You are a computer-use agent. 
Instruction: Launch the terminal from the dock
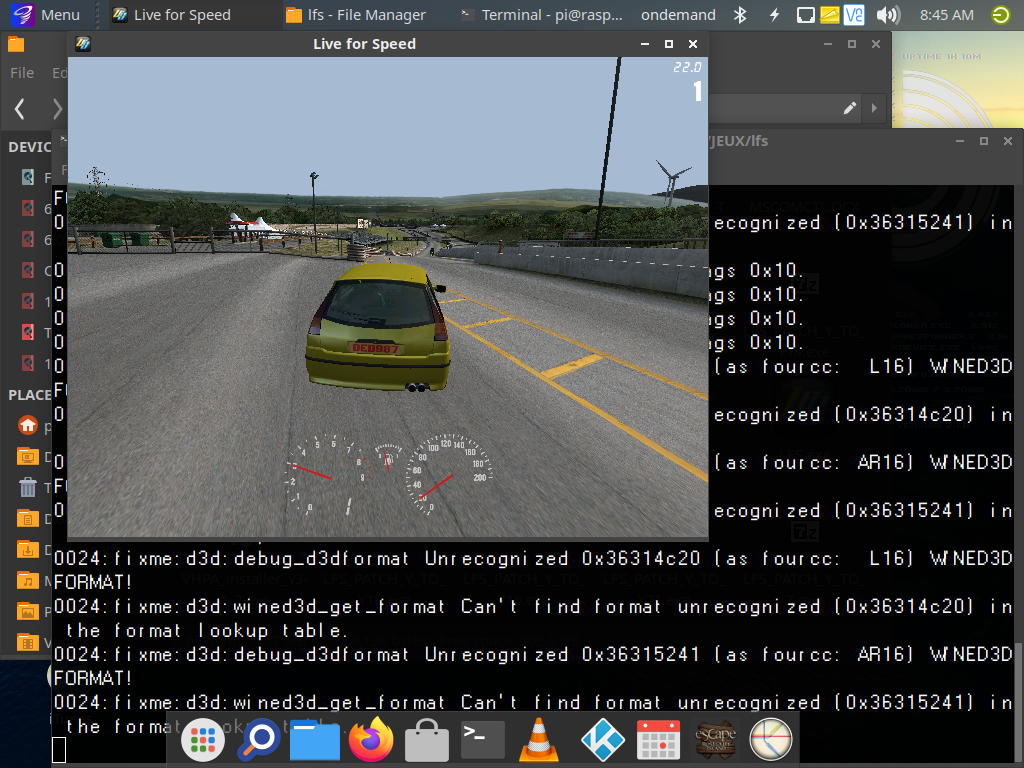coord(483,739)
